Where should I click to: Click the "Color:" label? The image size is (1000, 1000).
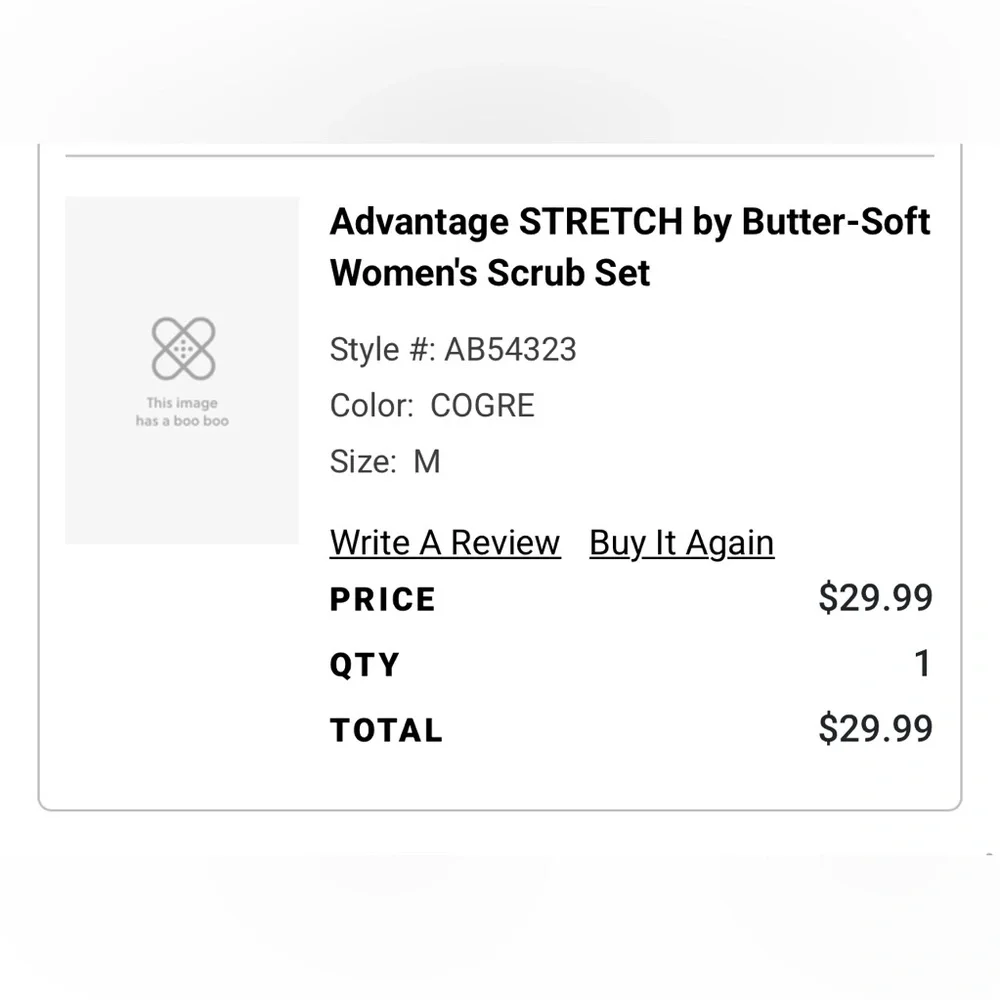[x=371, y=405]
